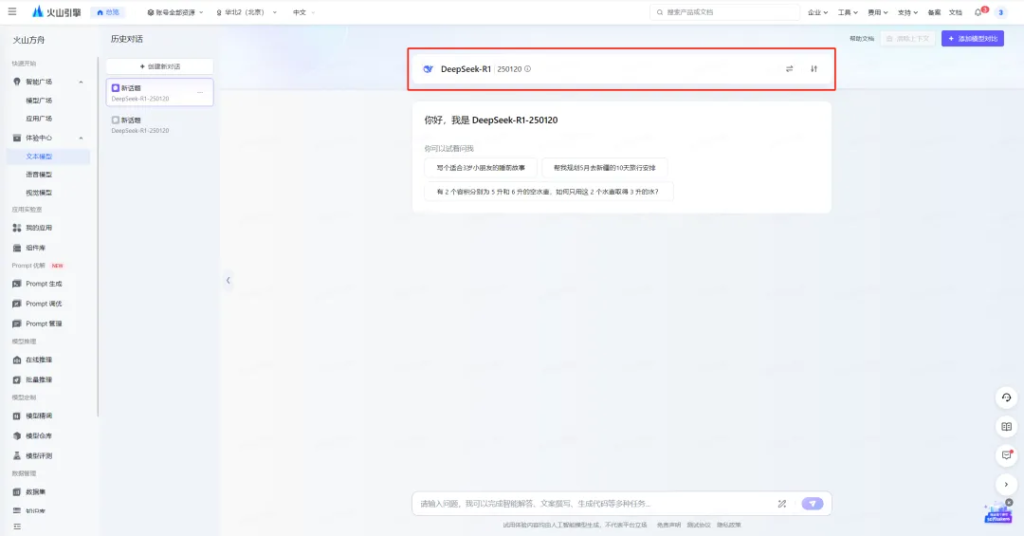Open Prompt 管理 in the sidebar
This screenshot has width=1024, height=536.
pos(44,323)
